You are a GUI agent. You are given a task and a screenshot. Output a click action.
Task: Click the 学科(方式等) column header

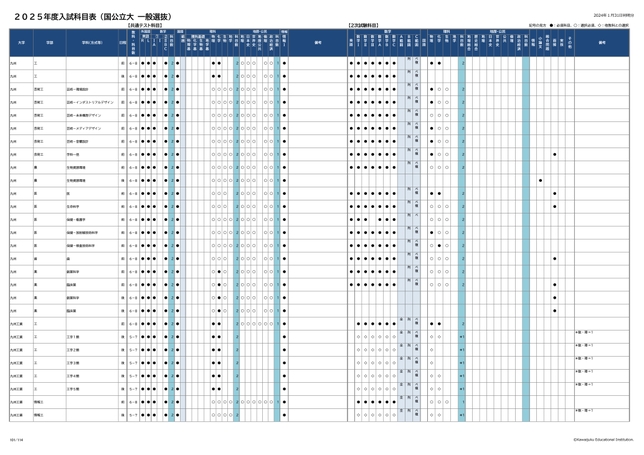(91, 43)
